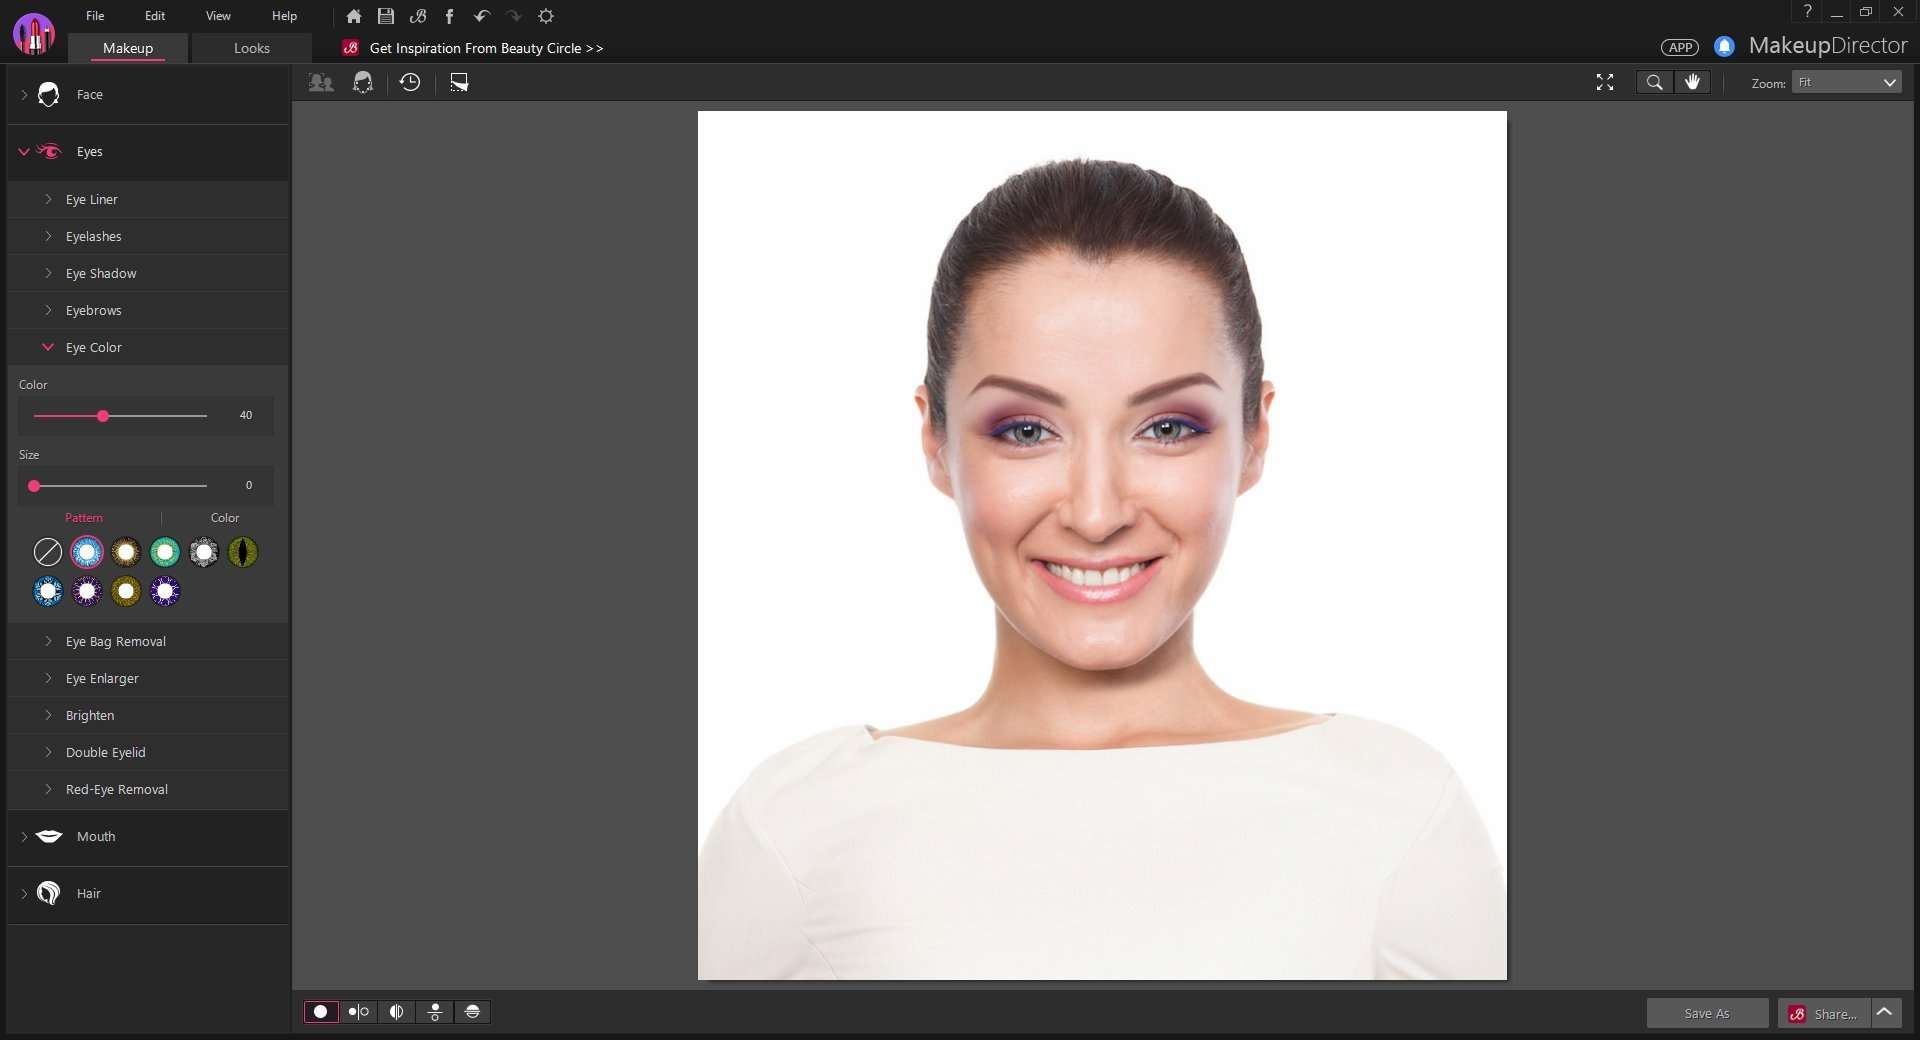The height and width of the screenshot is (1040, 1920).
Task: Click the woman's face model icon in toolbar
Action: [x=362, y=83]
